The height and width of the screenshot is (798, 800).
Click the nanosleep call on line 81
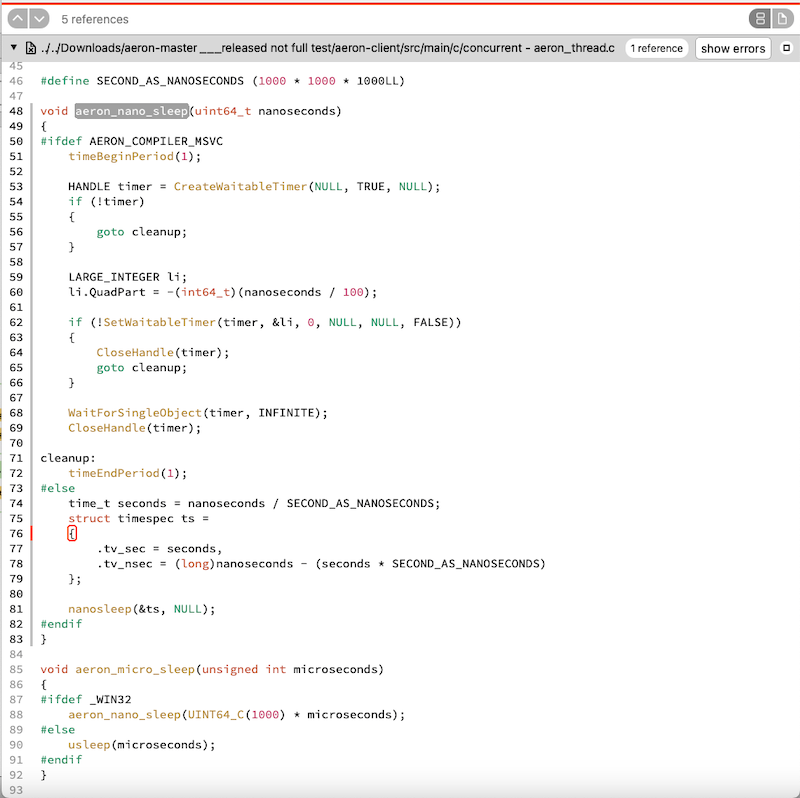tap(99, 609)
